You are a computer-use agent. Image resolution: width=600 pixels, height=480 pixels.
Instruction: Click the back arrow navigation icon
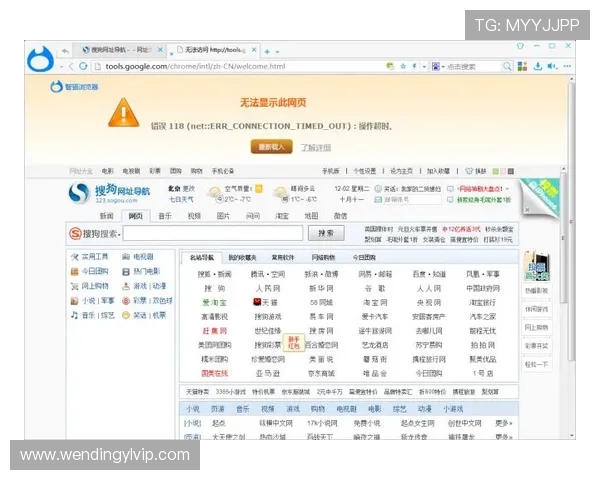(x=72, y=66)
